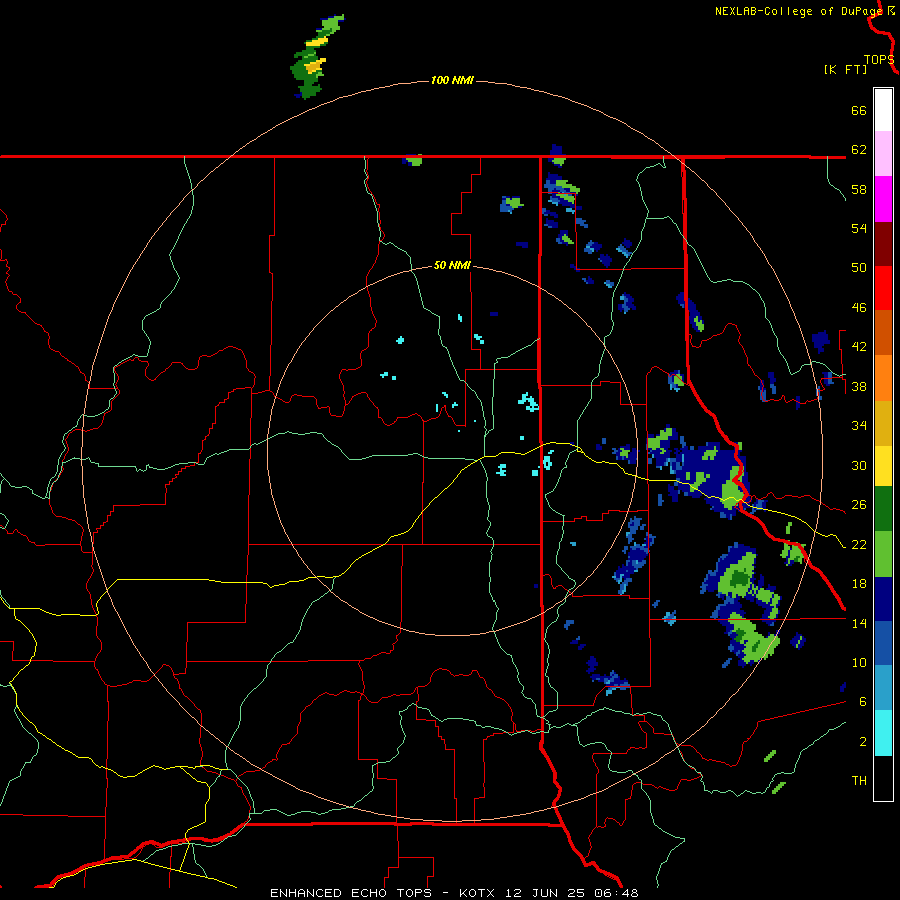Viewport: 900px width, 900px height.
Task: Click the black TH legend swatch
Action: click(x=883, y=778)
